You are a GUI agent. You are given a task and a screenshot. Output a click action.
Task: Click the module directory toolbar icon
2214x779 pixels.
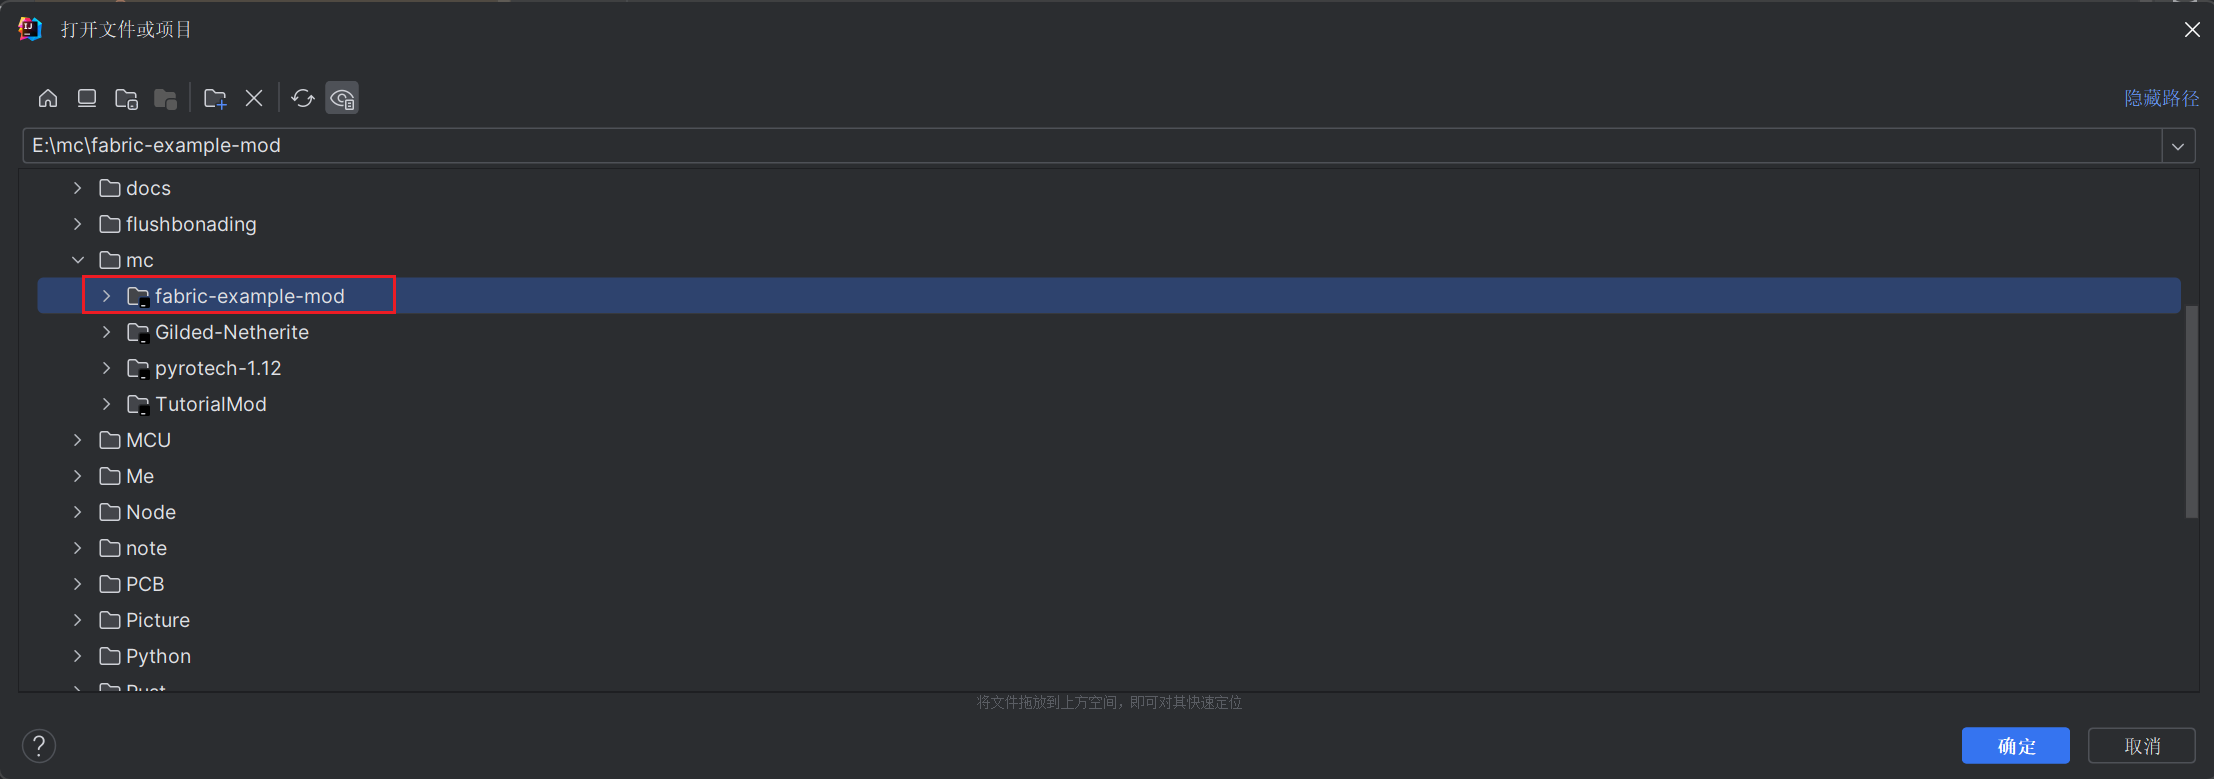pos(165,98)
